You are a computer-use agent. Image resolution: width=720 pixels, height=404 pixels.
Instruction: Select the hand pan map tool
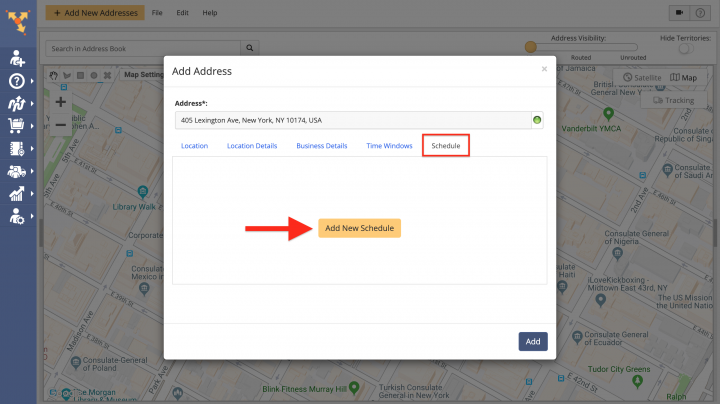point(54,75)
